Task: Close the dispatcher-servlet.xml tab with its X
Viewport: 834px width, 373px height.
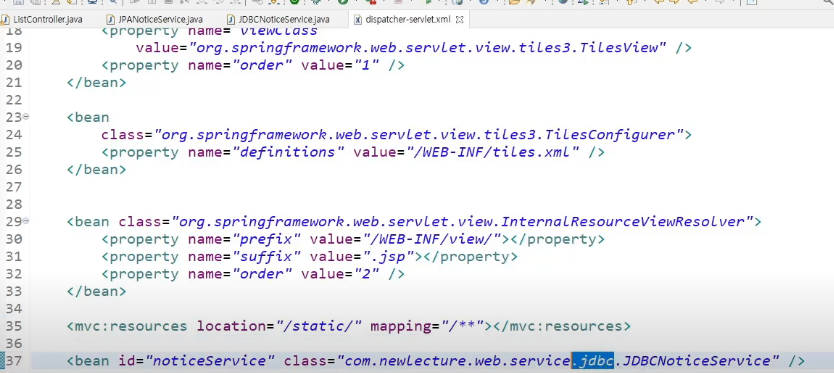Action: 460,20
